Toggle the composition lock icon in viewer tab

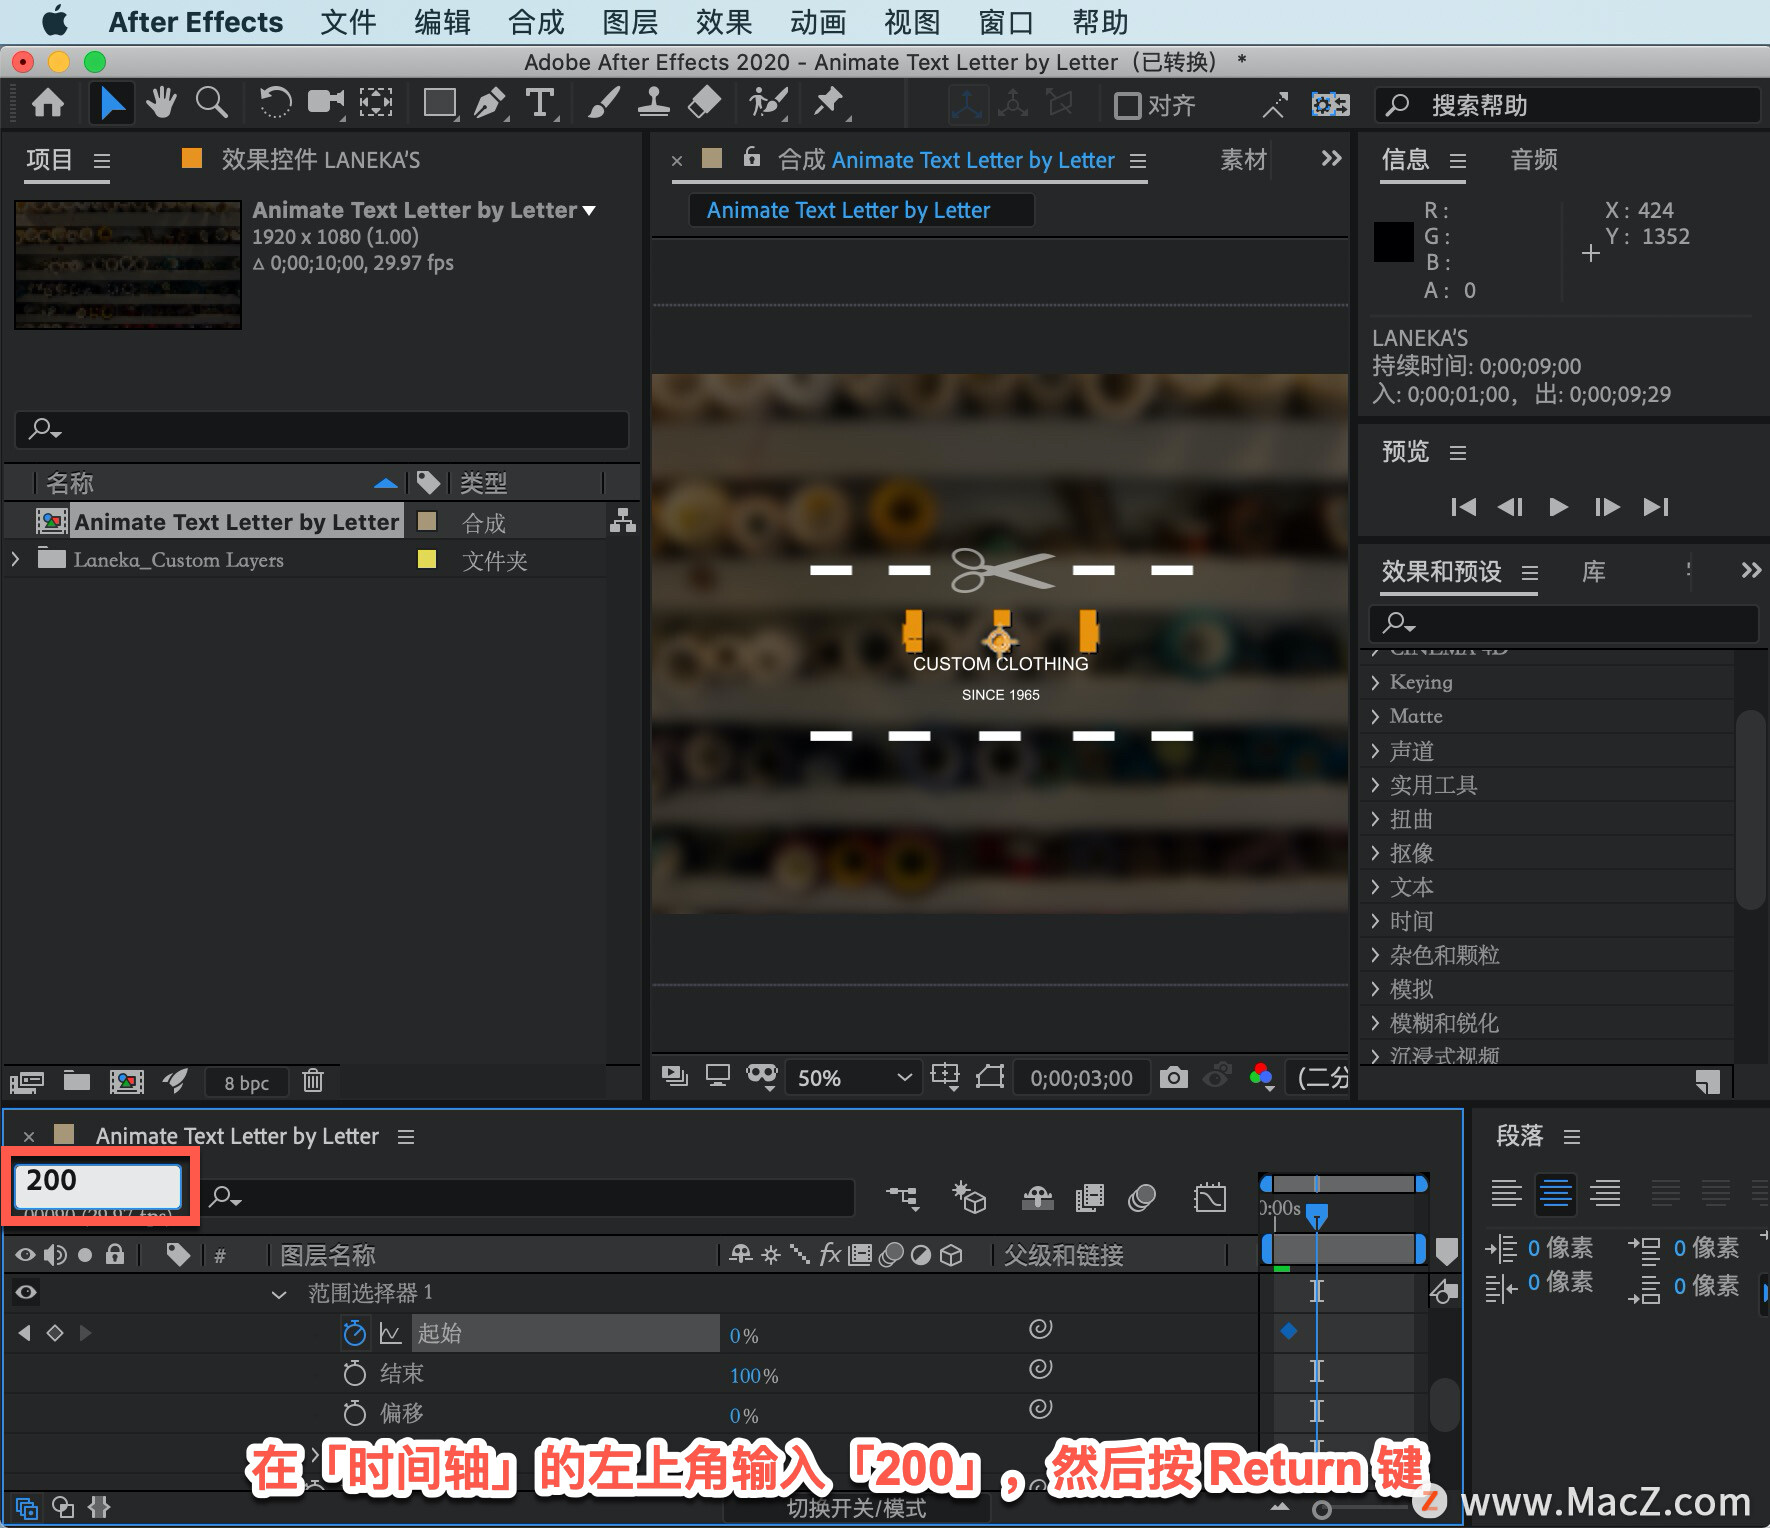coord(752,157)
